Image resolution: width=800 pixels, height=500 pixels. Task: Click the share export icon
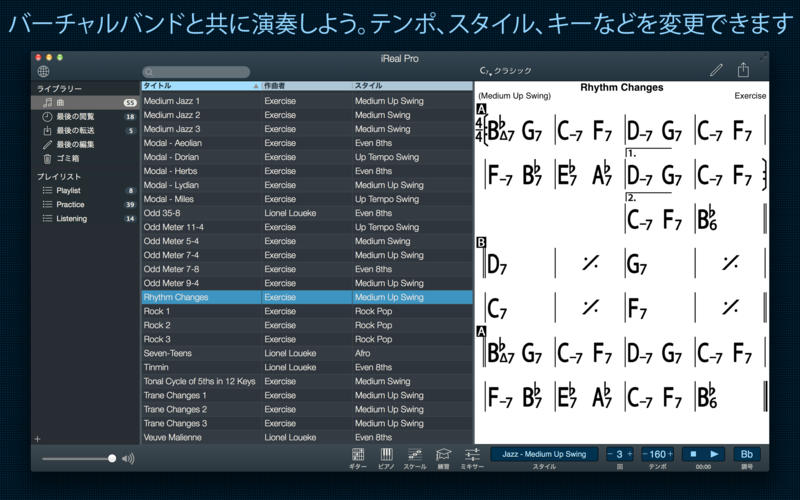click(x=743, y=69)
